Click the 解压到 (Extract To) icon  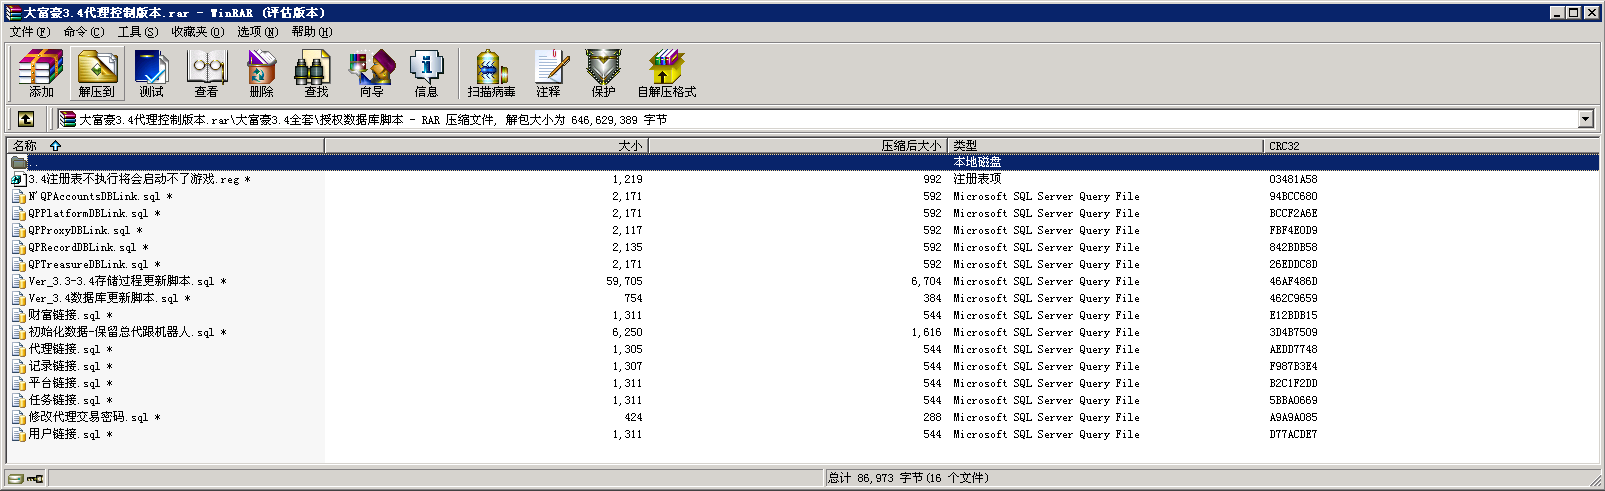tap(96, 74)
